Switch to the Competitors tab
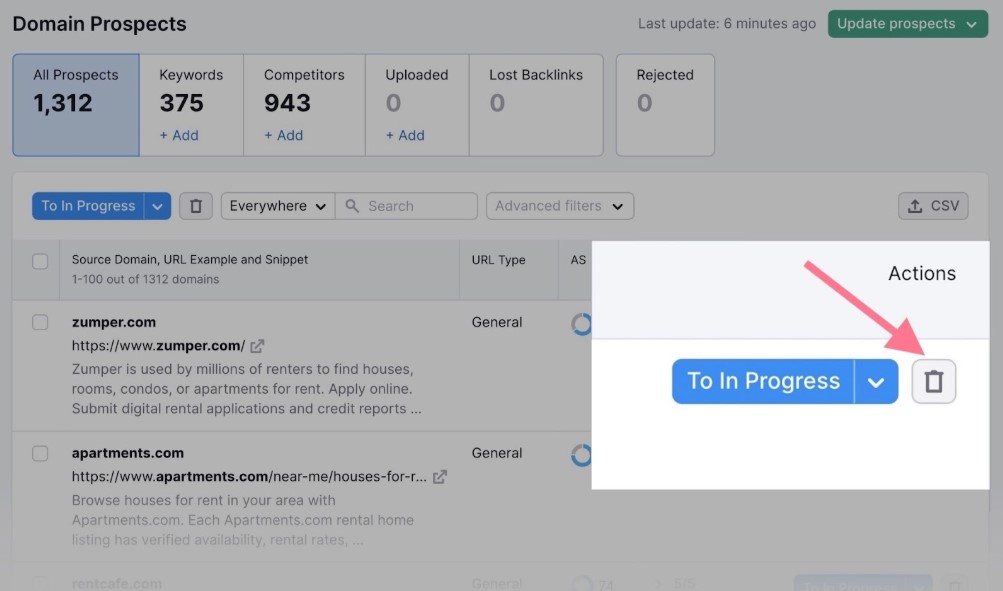The image size is (1003, 591). [304, 105]
